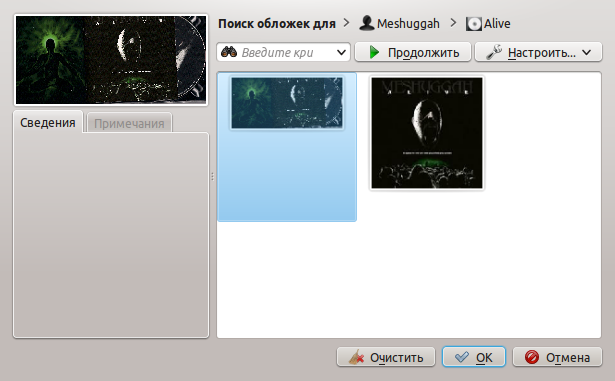
Task: Select the wide triptych cover thumbnail
Action: pos(287,103)
